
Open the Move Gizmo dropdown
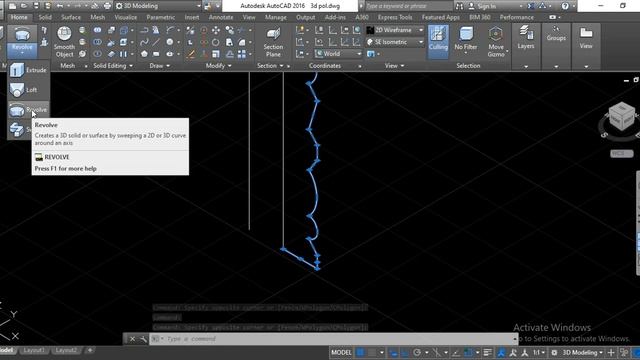coord(496,42)
